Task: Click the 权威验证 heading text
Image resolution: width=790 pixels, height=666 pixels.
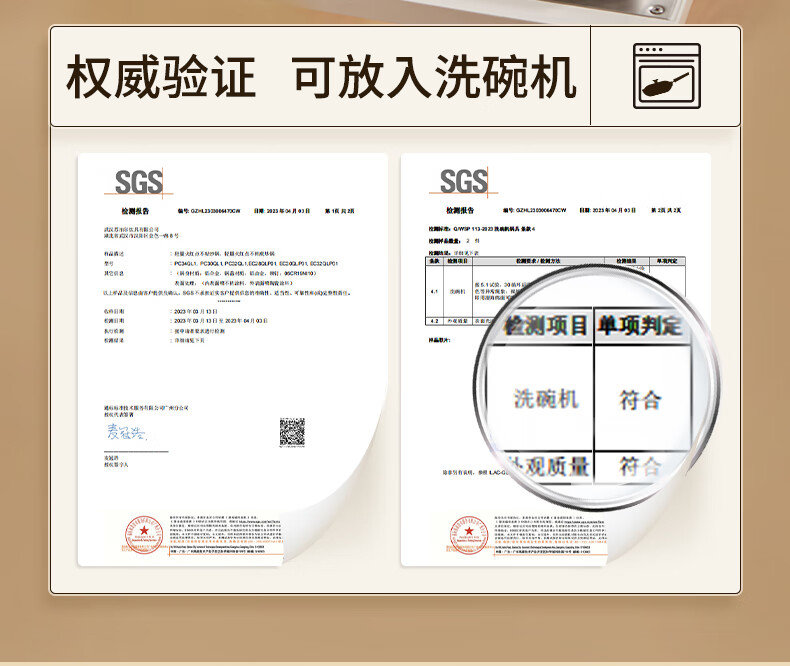Action: point(162,78)
